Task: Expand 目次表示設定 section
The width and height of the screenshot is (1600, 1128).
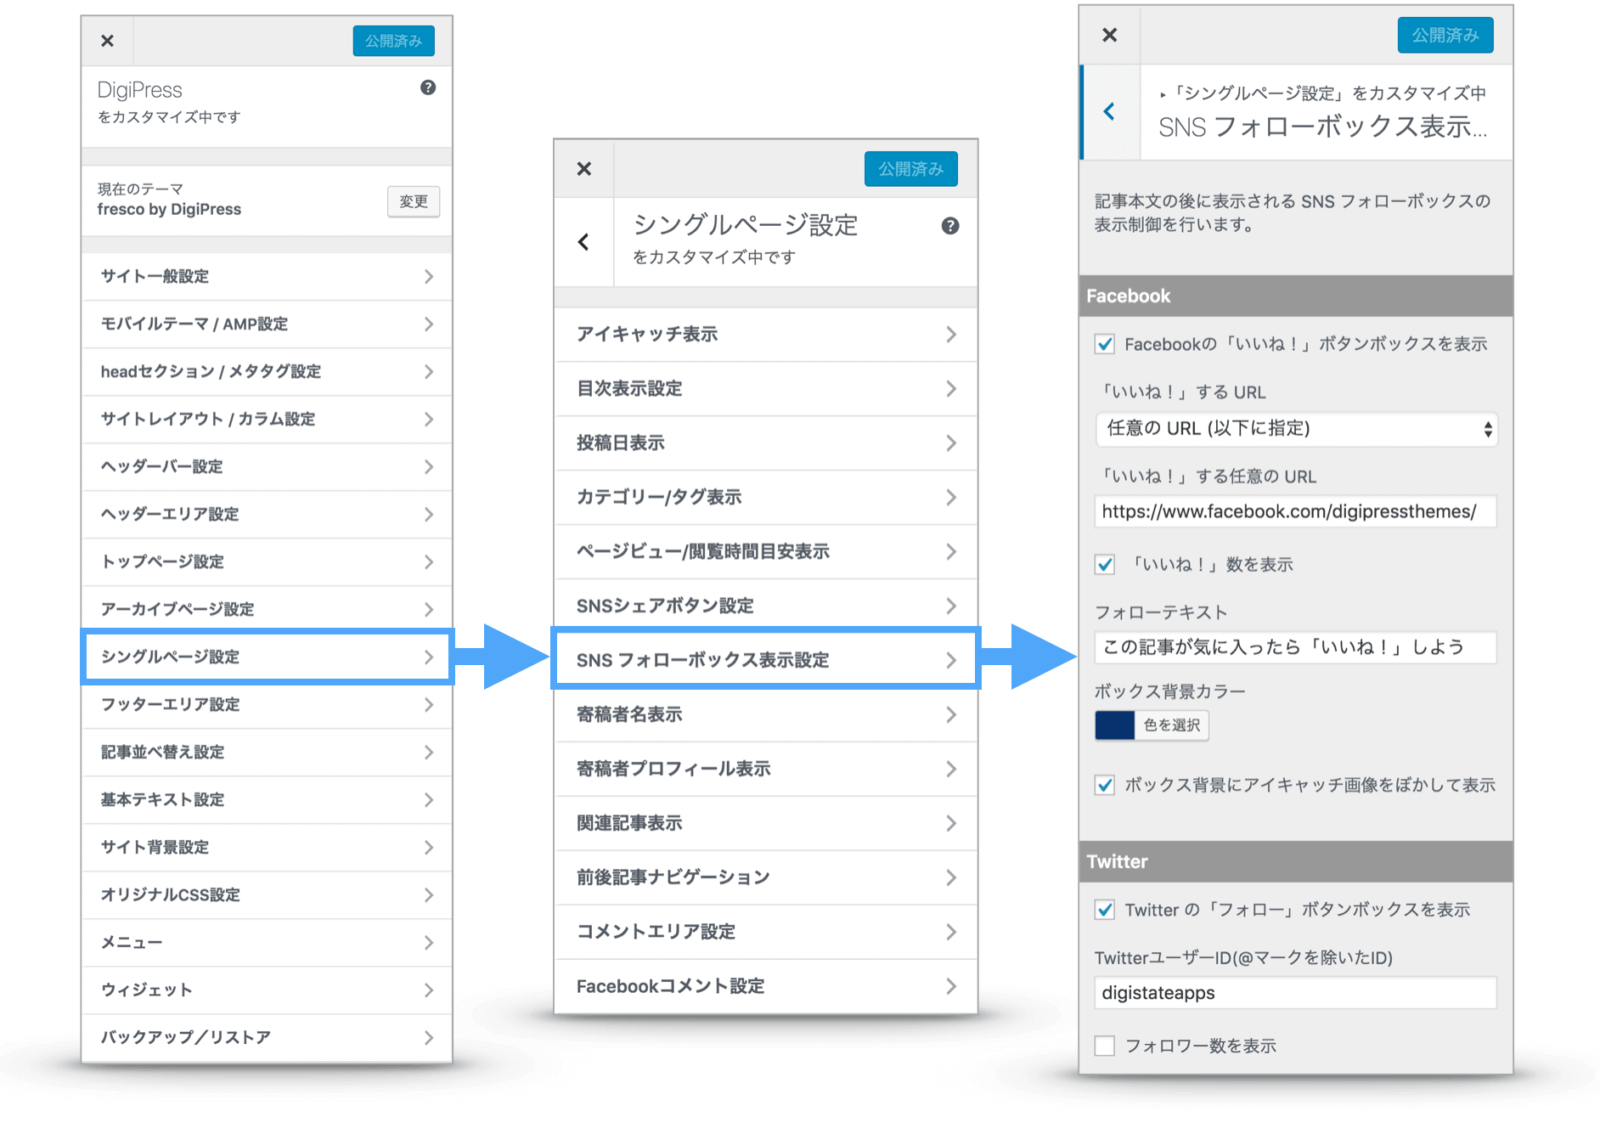Action: 766,389
